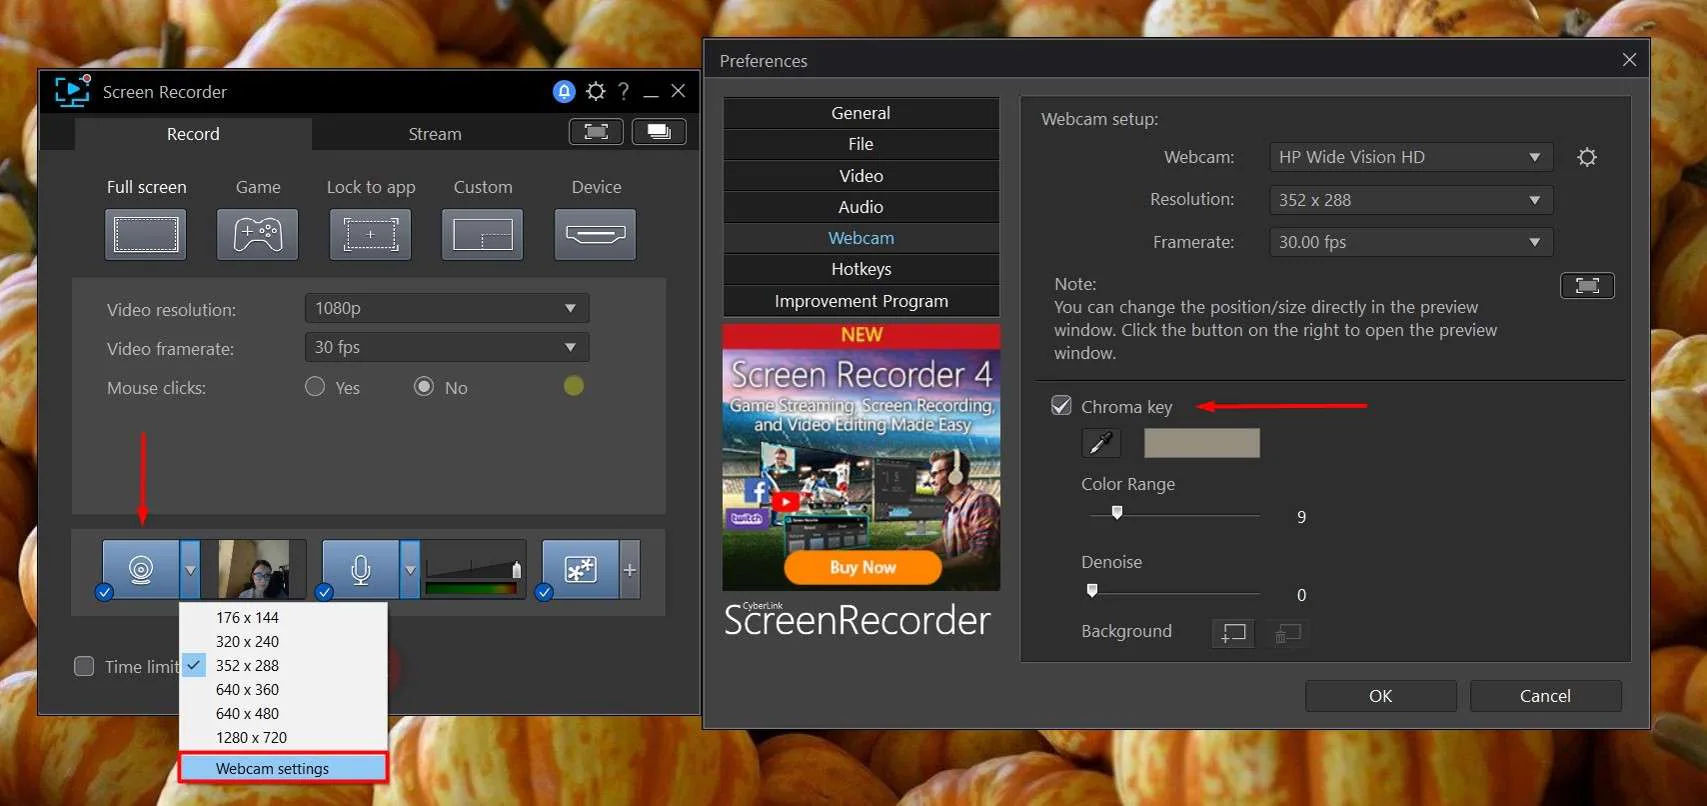This screenshot has height=806, width=1707.
Task: Switch to the Record tab
Action: [193, 134]
